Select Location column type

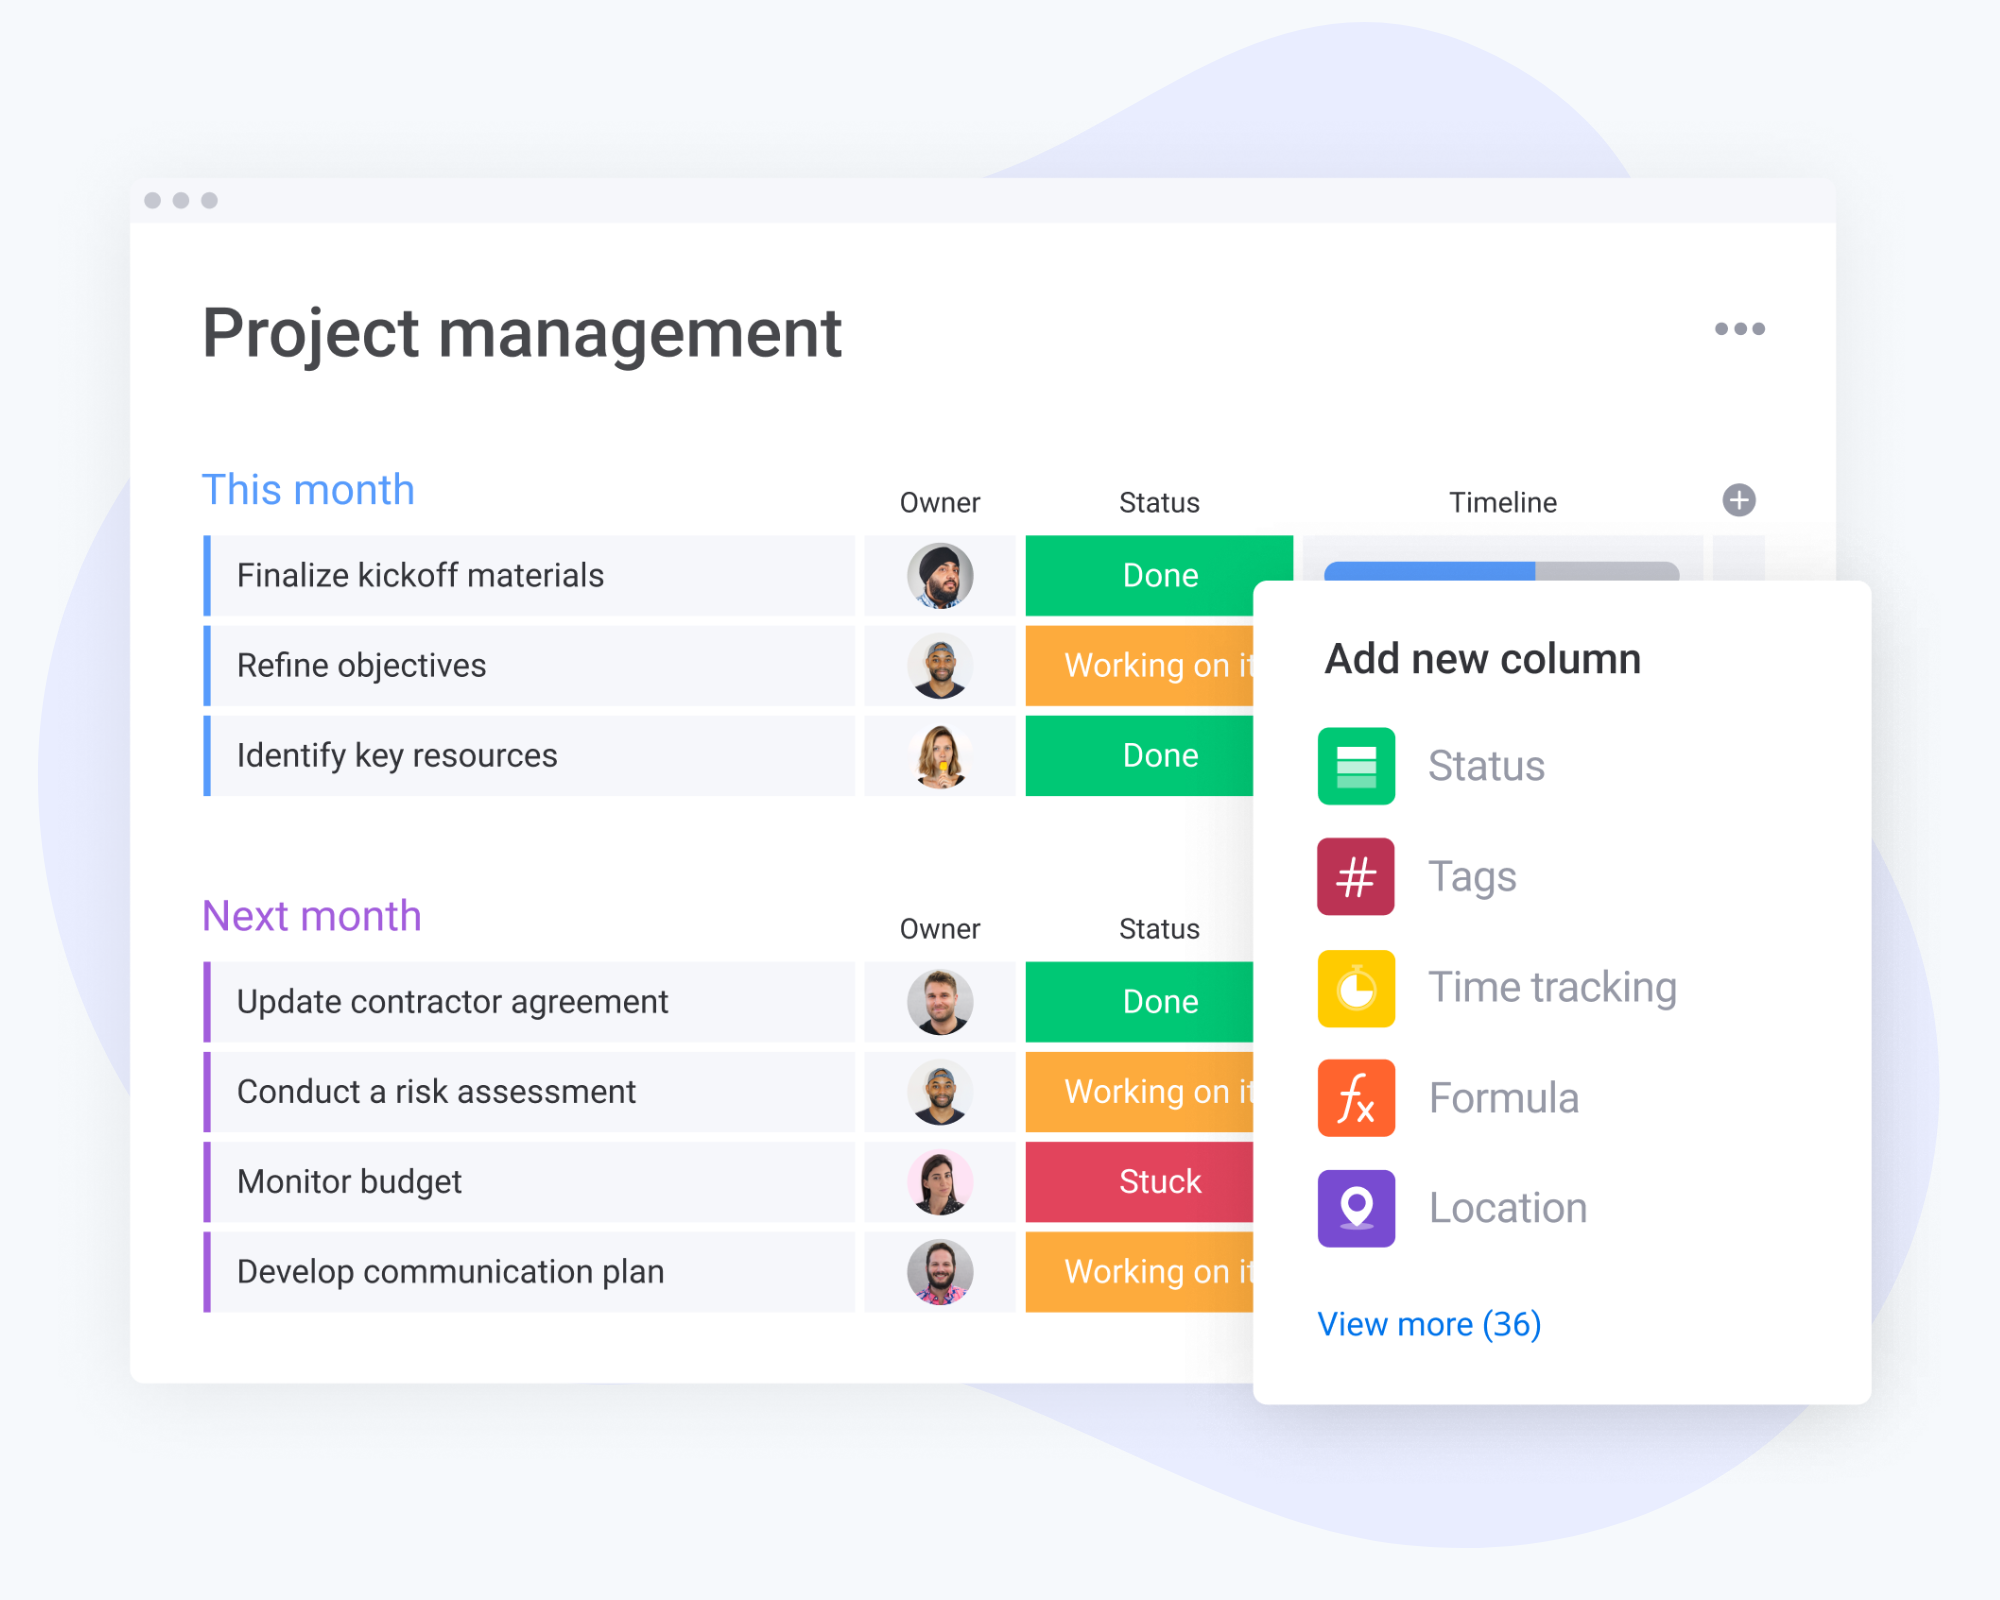1508,1208
